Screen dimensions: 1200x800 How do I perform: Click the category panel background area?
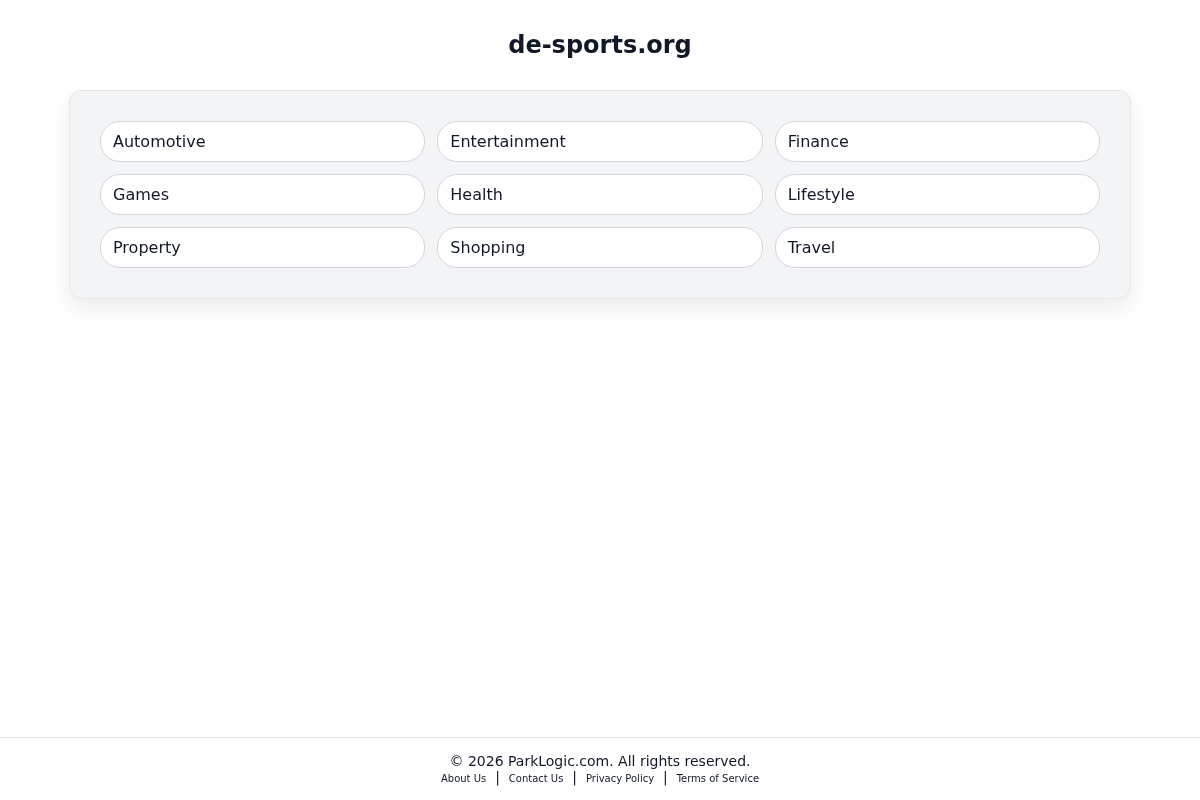(x=600, y=285)
